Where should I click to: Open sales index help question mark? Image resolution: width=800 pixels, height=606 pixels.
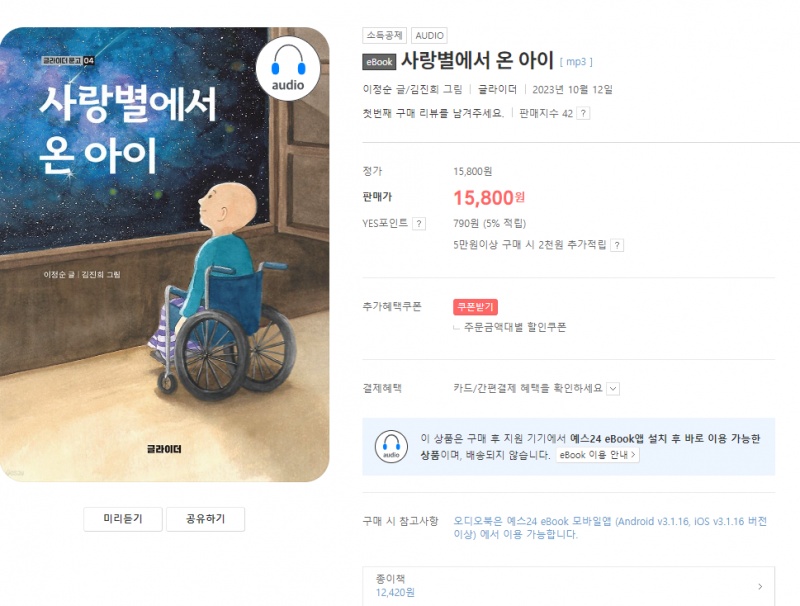pos(583,113)
